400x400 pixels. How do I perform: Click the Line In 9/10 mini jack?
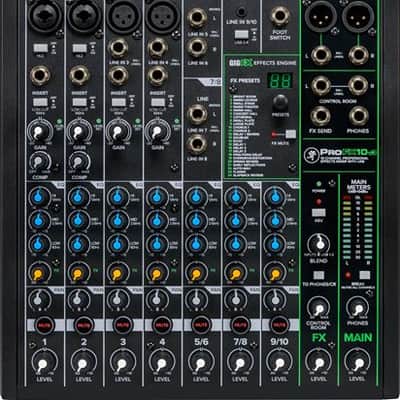click(241, 12)
